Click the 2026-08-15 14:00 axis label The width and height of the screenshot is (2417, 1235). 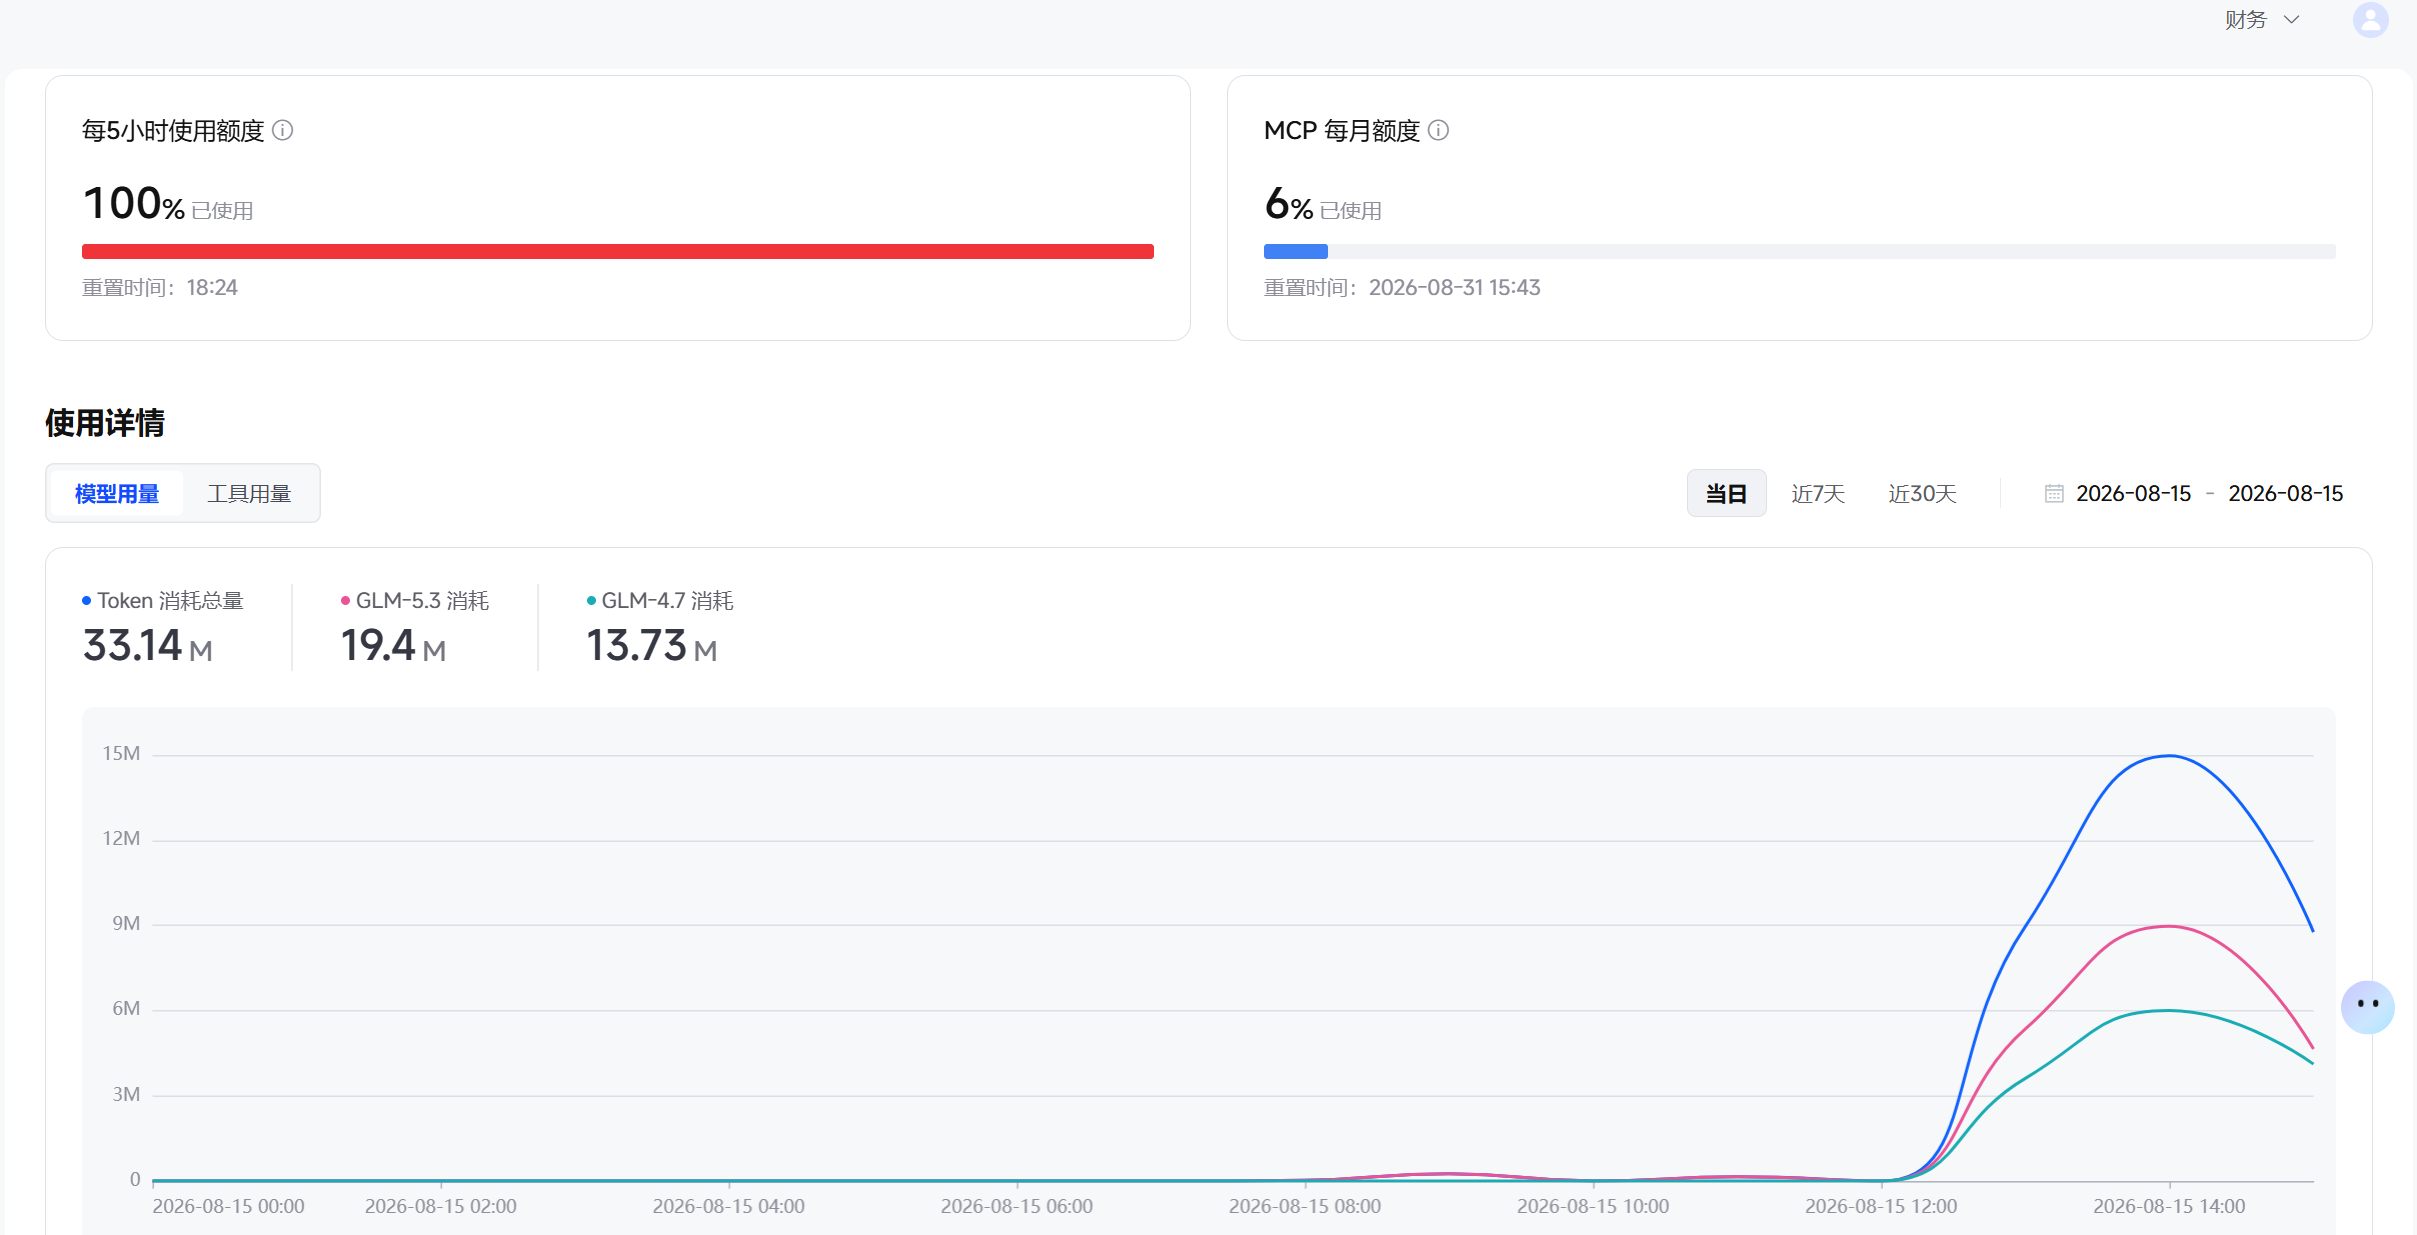pyautogui.click(x=2169, y=1206)
